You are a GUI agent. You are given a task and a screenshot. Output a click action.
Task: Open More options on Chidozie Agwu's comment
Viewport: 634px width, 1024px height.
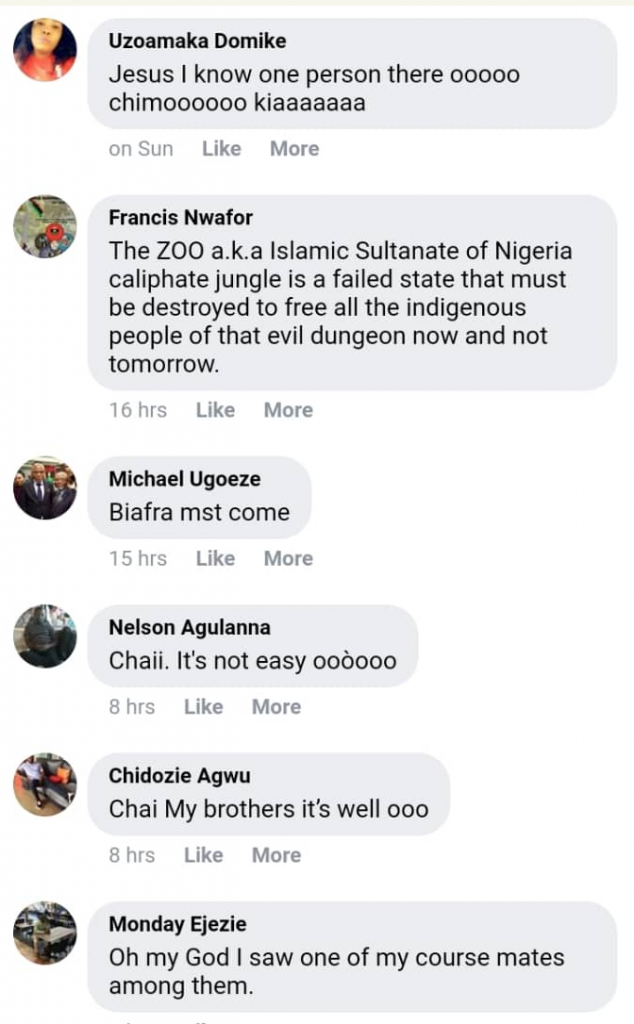click(x=276, y=855)
